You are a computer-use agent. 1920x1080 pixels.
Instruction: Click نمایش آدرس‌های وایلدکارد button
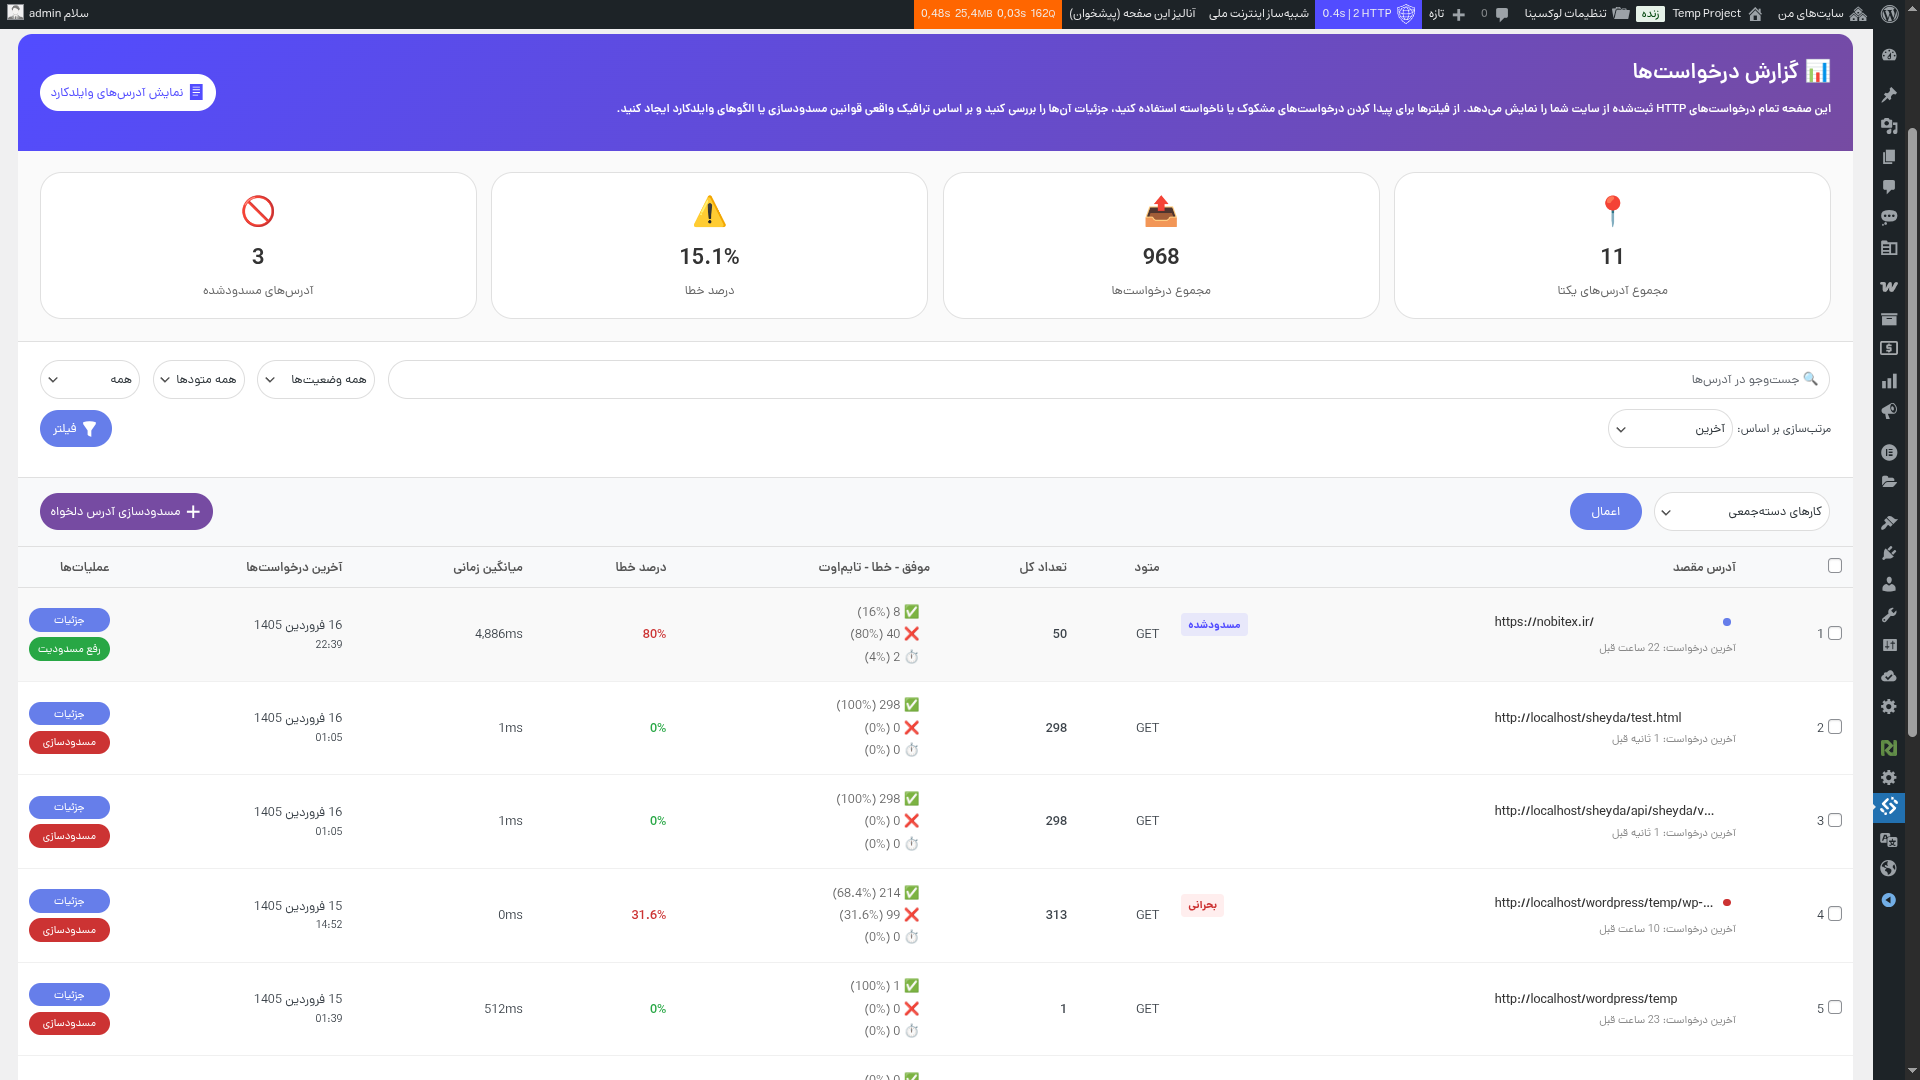coord(128,92)
